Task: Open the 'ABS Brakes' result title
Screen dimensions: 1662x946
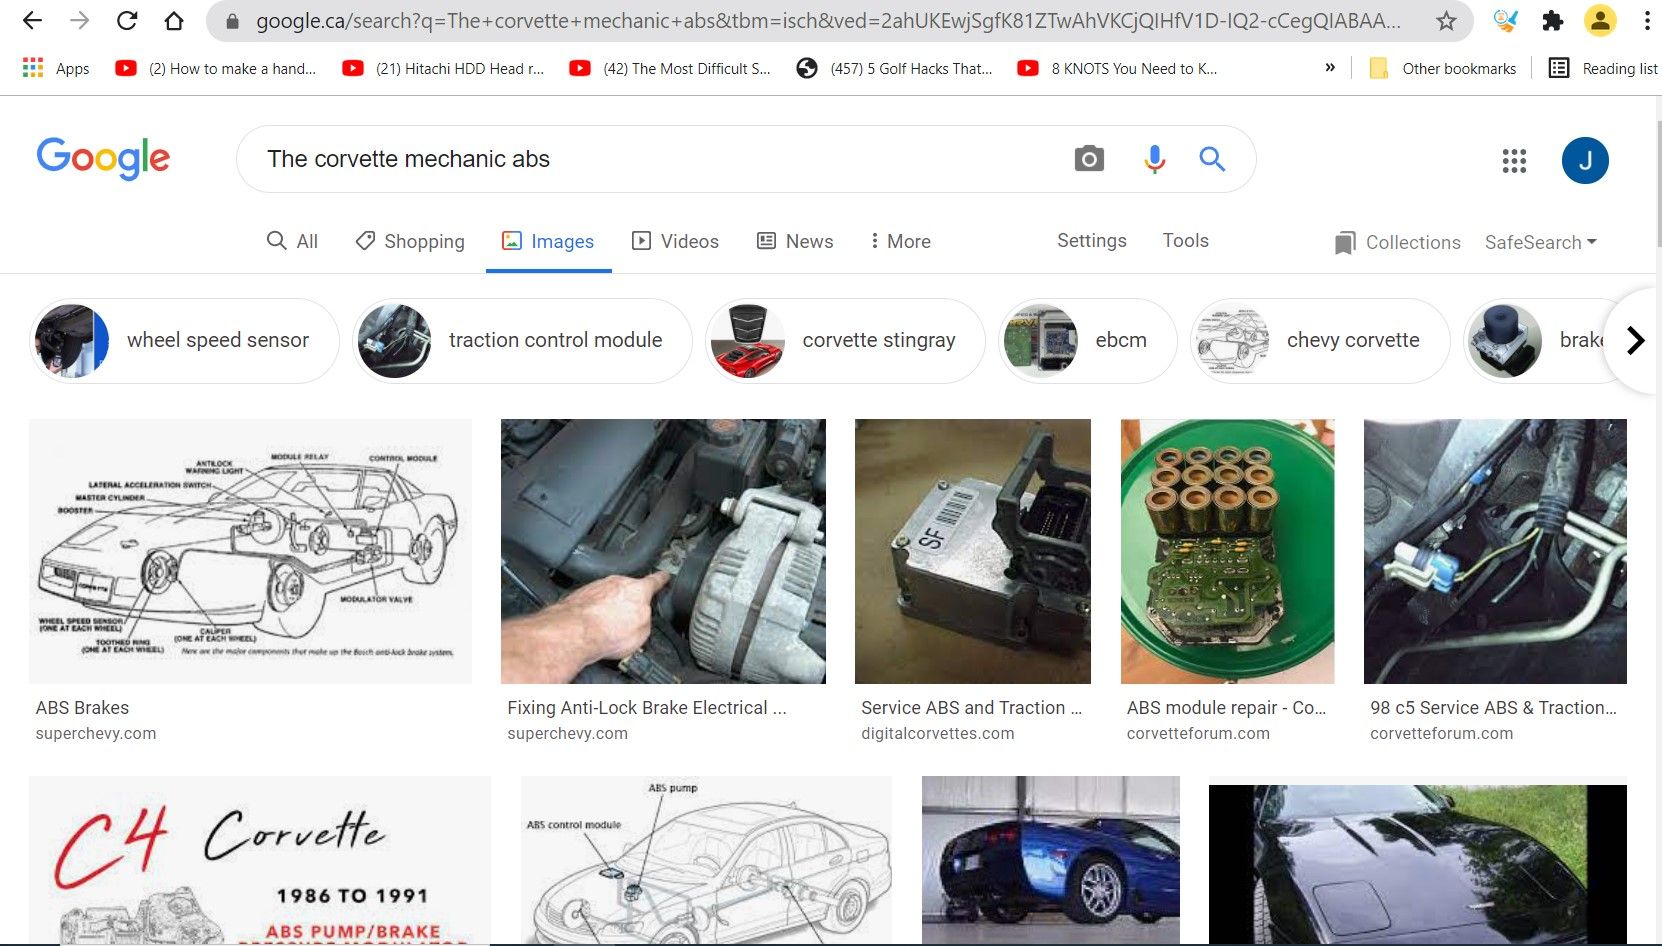Action: point(82,707)
